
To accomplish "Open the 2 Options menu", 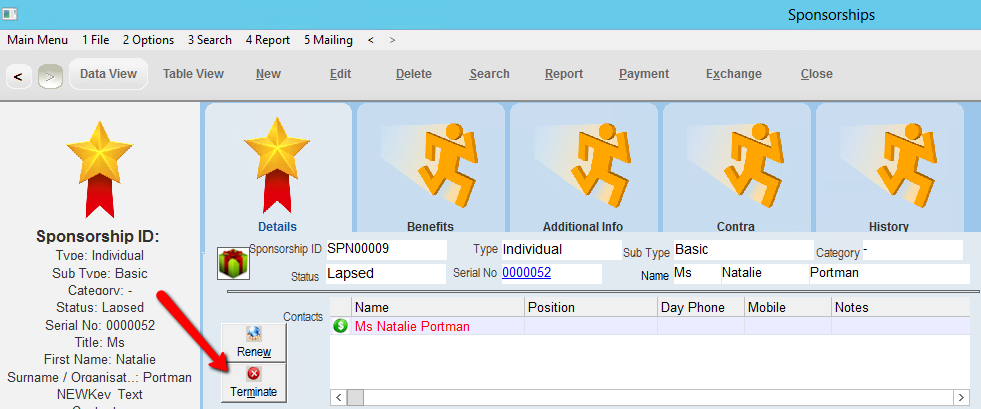I will pos(148,40).
